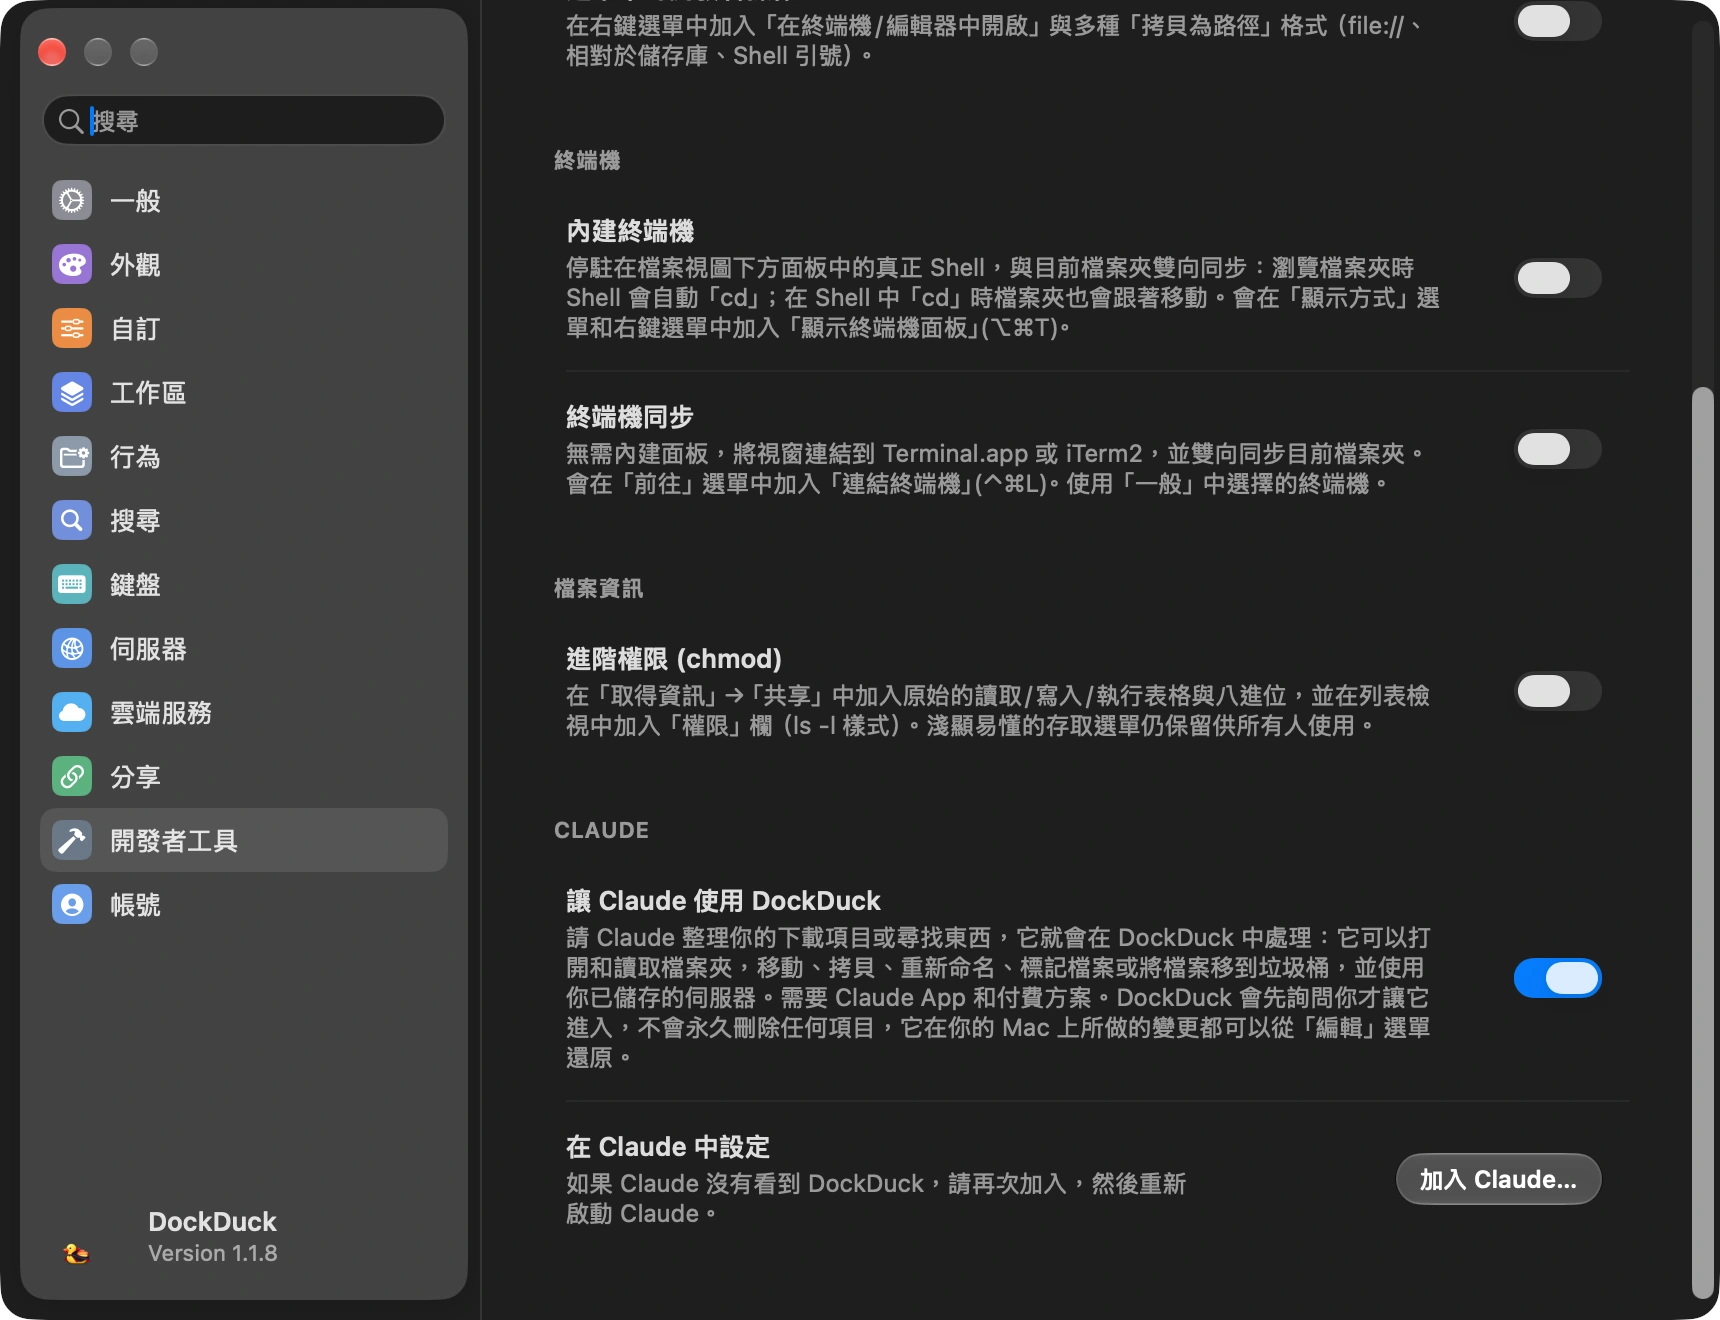Click the 在 Claude 中設定 title
Viewport: 1720px width, 1320px height.
click(x=668, y=1147)
